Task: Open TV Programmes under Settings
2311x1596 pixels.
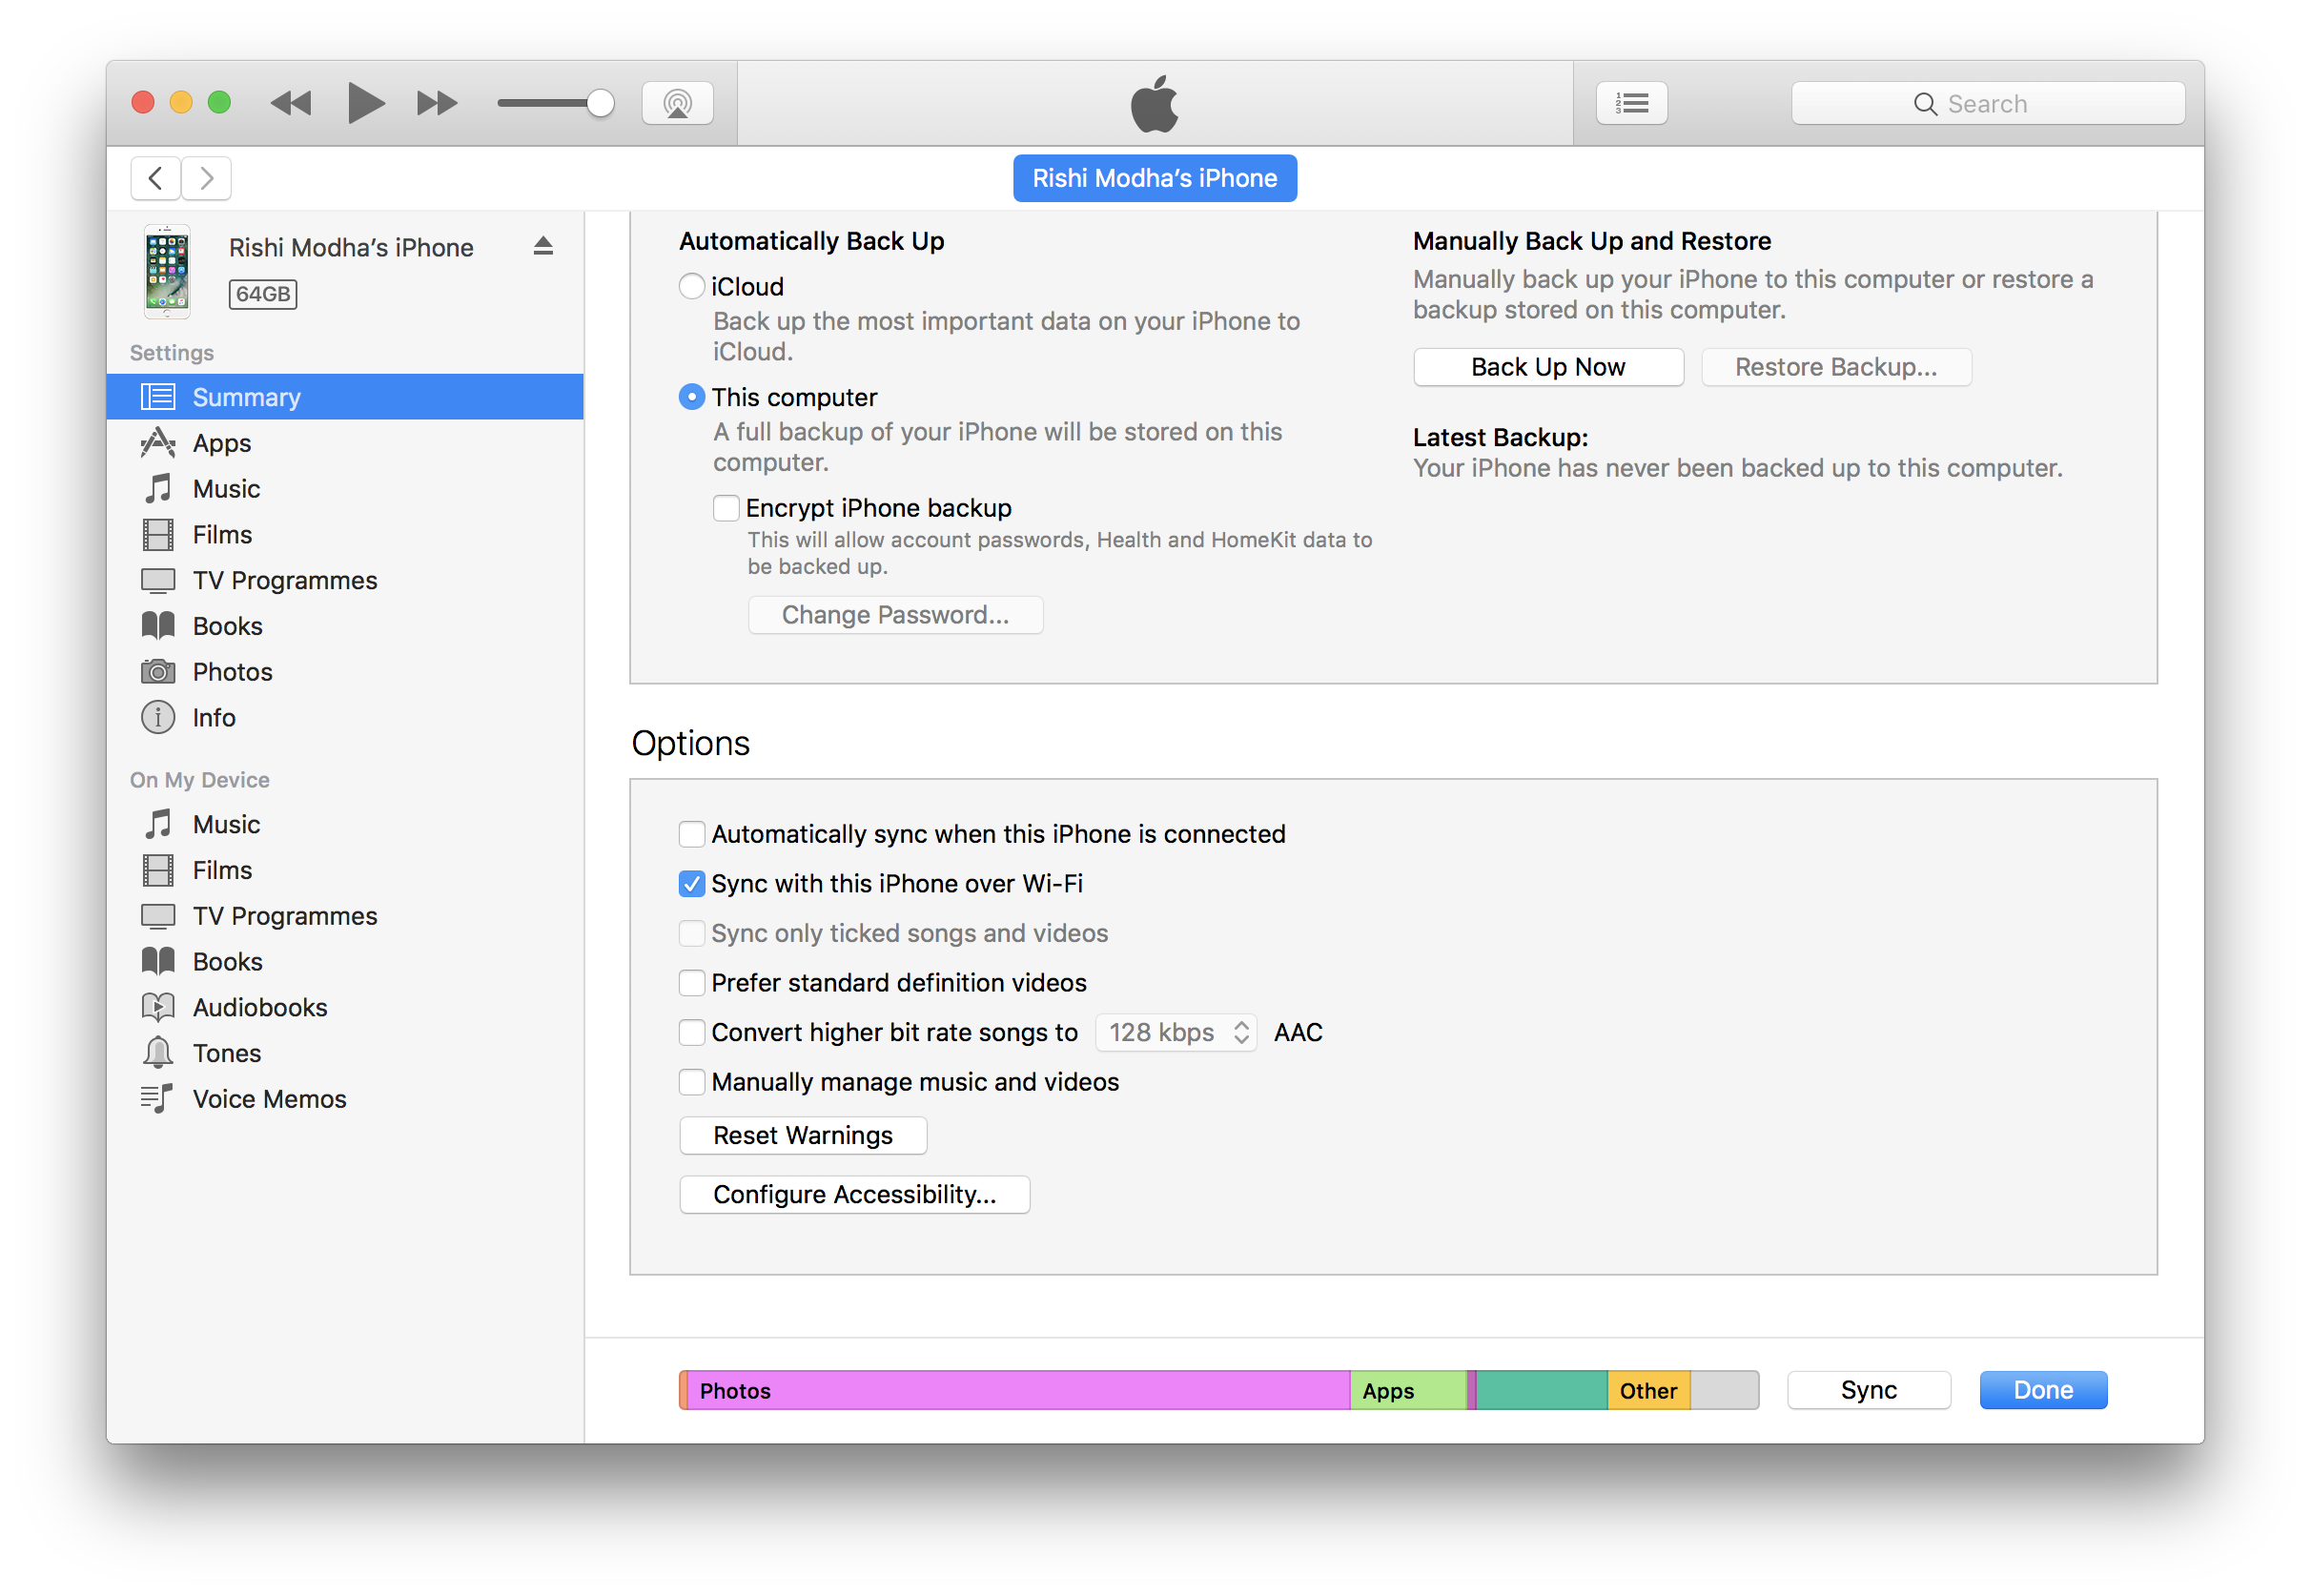Action: (x=345, y=581)
